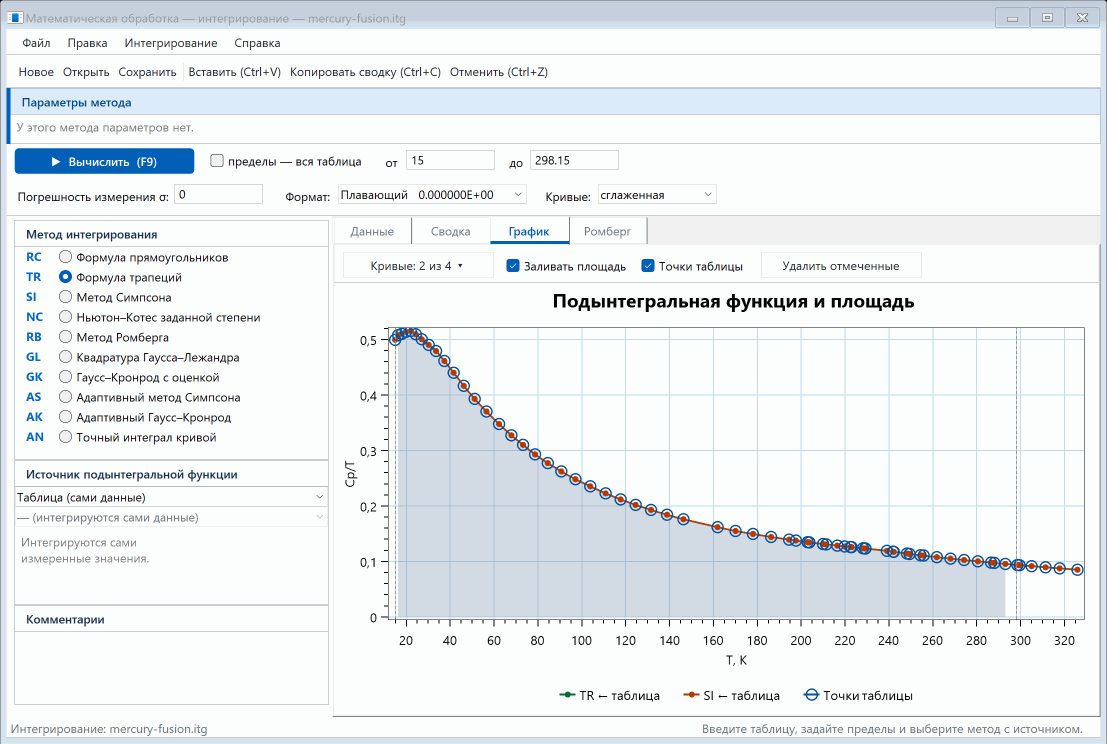Choose Квадратура Гаусса–Лежандра option

[66, 357]
